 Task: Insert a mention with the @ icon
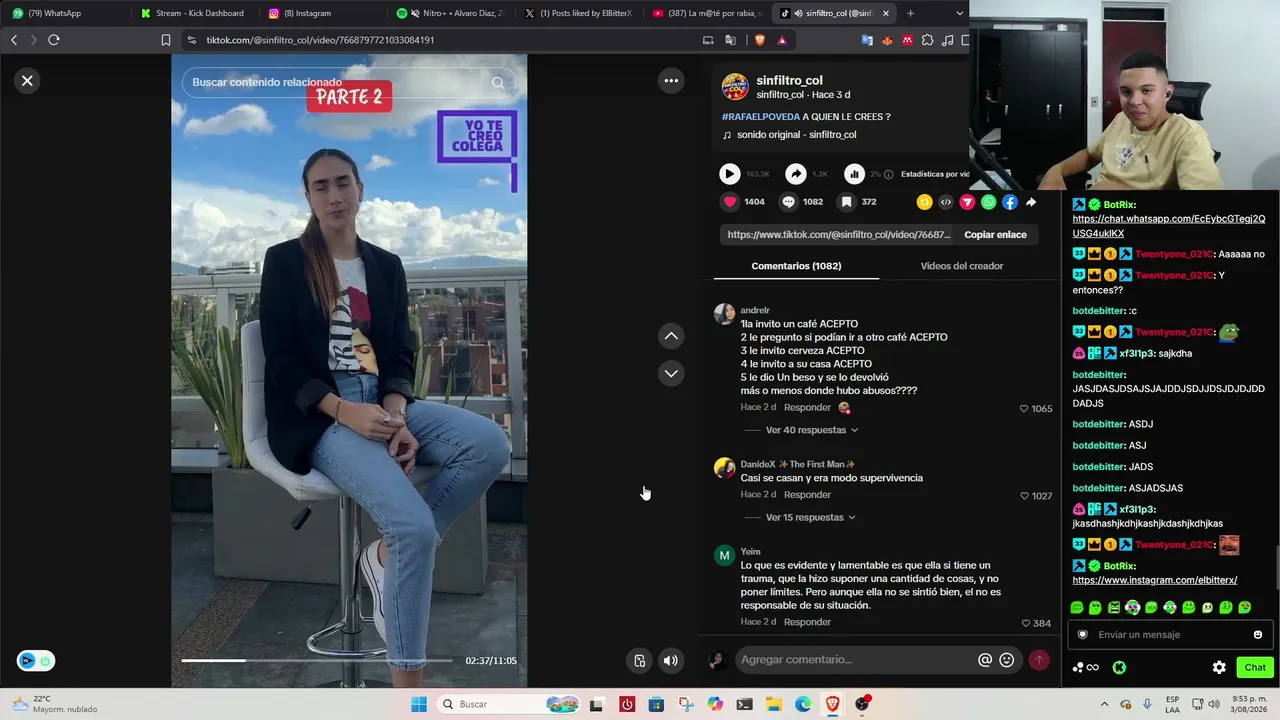985,660
